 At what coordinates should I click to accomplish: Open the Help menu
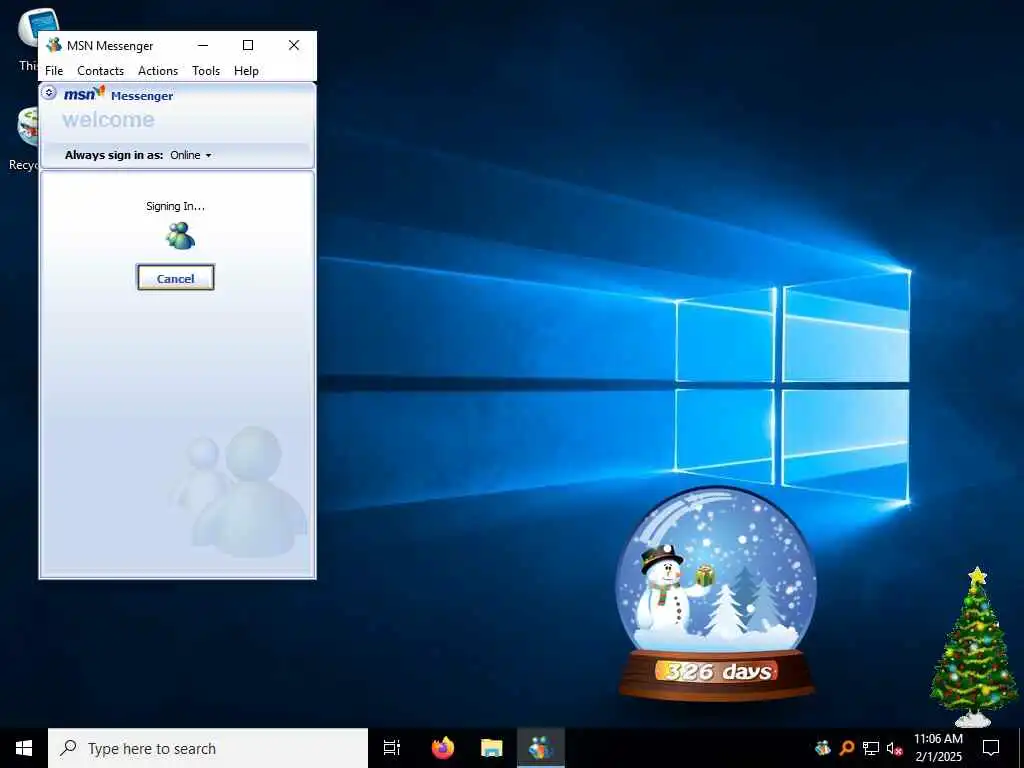pos(246,71)
